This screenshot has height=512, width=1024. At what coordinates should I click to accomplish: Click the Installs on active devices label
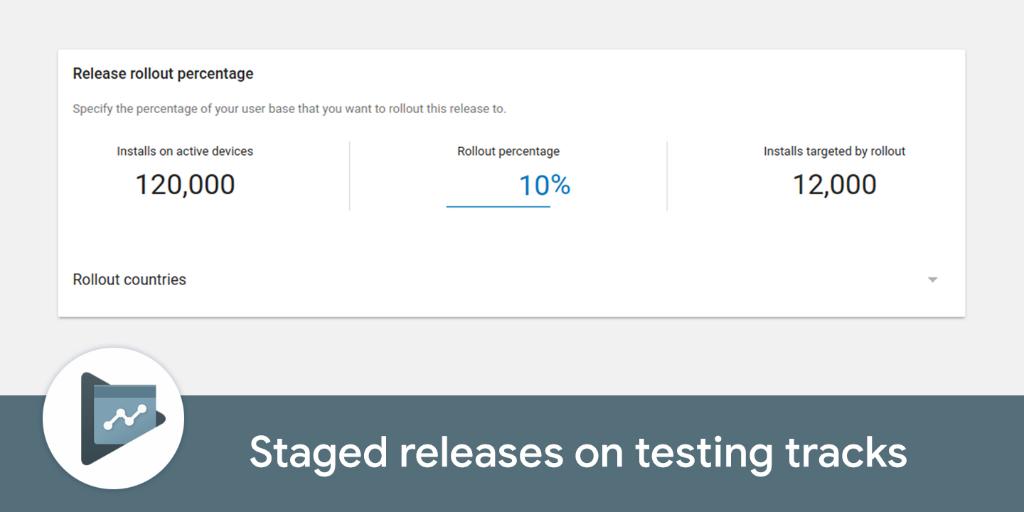(185, 152)
